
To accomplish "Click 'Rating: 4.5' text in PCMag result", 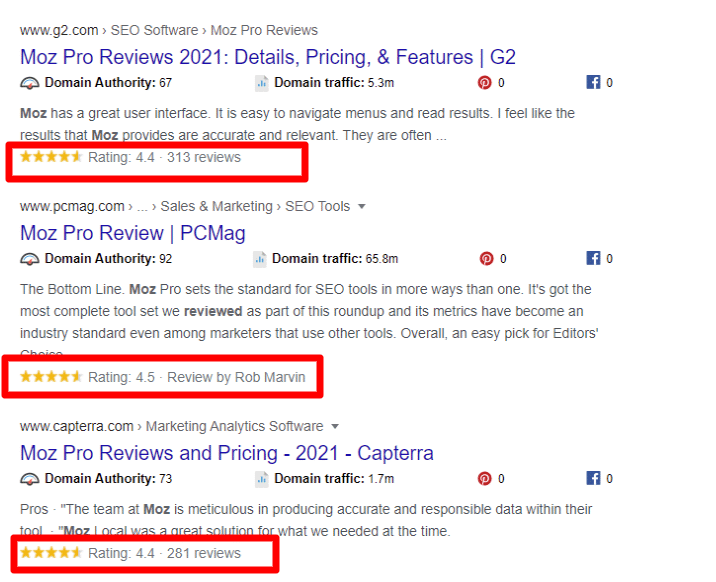I will coord(121,378).
